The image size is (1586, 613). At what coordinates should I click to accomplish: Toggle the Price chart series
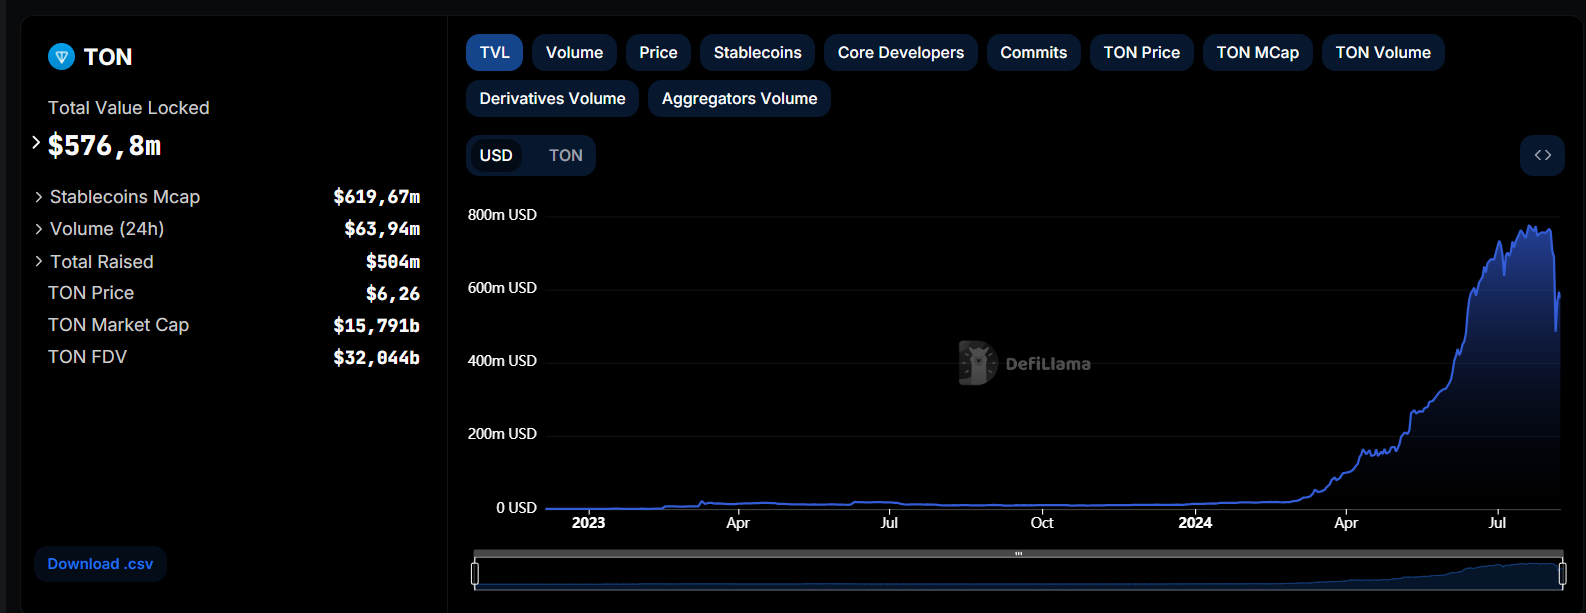[x=658, y=53]
